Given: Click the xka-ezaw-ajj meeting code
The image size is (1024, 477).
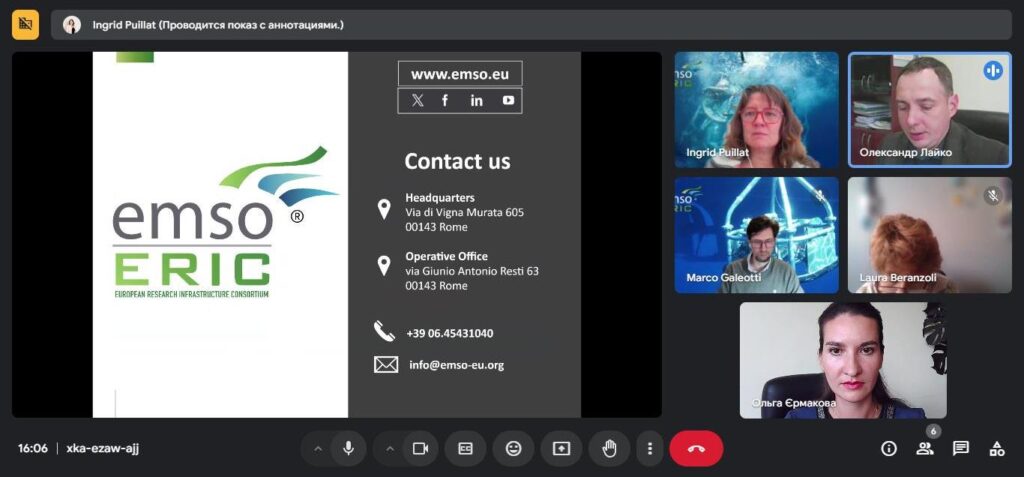Looking at the screenshot, I should point(102,449).
